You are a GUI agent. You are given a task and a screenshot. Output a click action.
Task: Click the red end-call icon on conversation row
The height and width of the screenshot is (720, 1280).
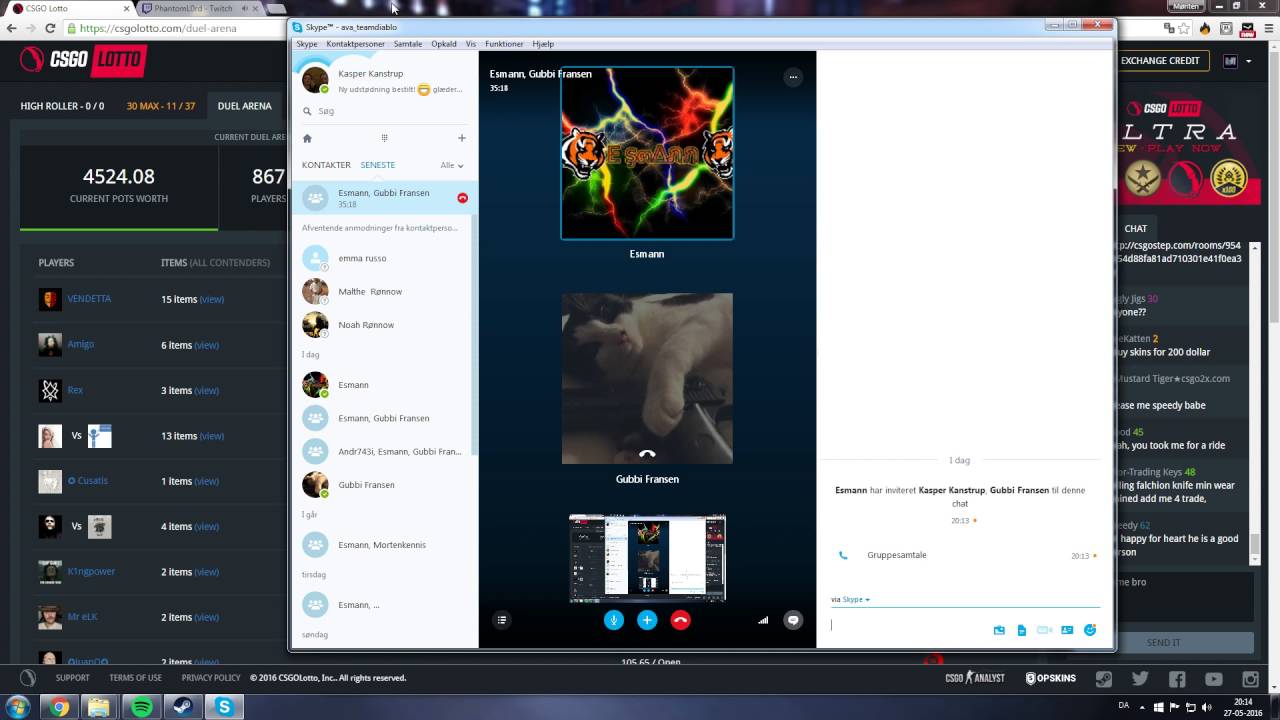pyautogui.click(x=462, y=198)
